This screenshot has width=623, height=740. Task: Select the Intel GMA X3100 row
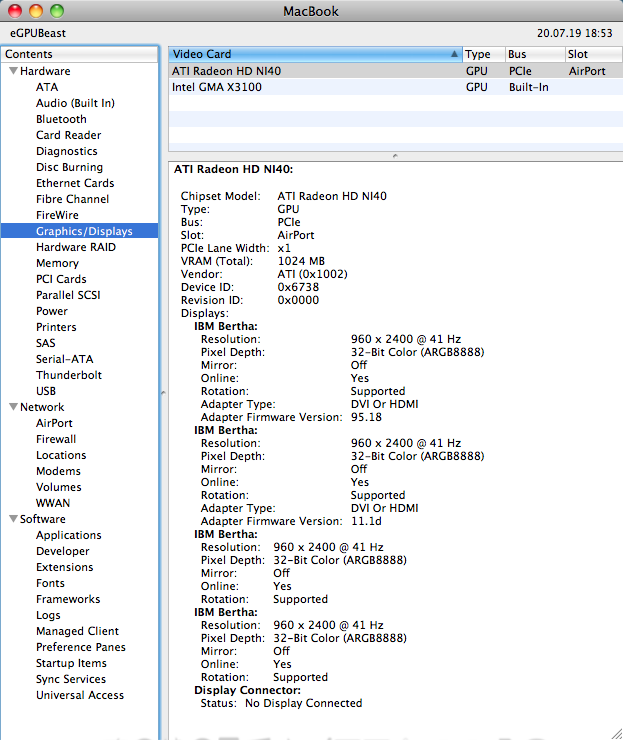tap(396, 87)
